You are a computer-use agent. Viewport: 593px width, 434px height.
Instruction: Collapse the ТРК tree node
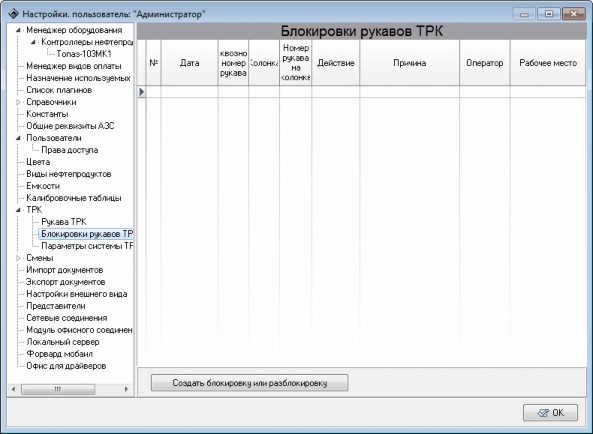tap(18, 210)
